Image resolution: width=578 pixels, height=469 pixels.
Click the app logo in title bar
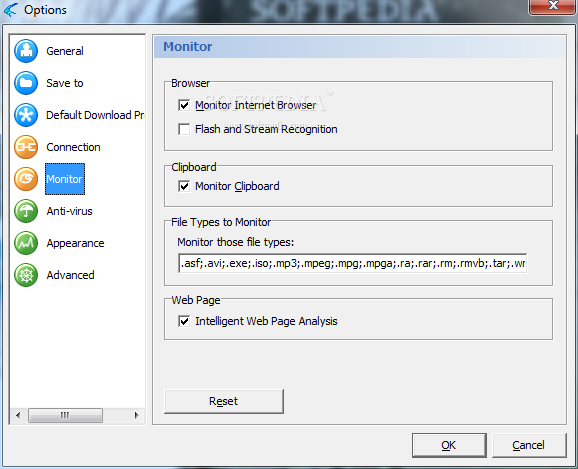tap(10, 10)
